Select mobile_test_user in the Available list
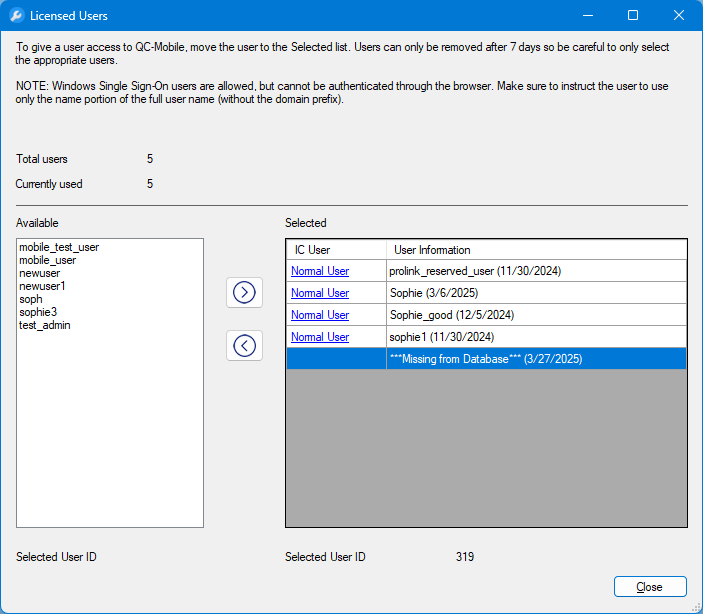Screen dimensions: 703x614 [x=59, y=247]
